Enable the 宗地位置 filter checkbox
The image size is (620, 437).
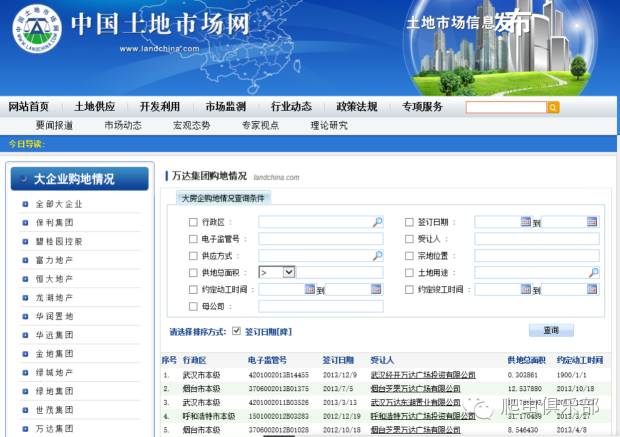point(409,256)
